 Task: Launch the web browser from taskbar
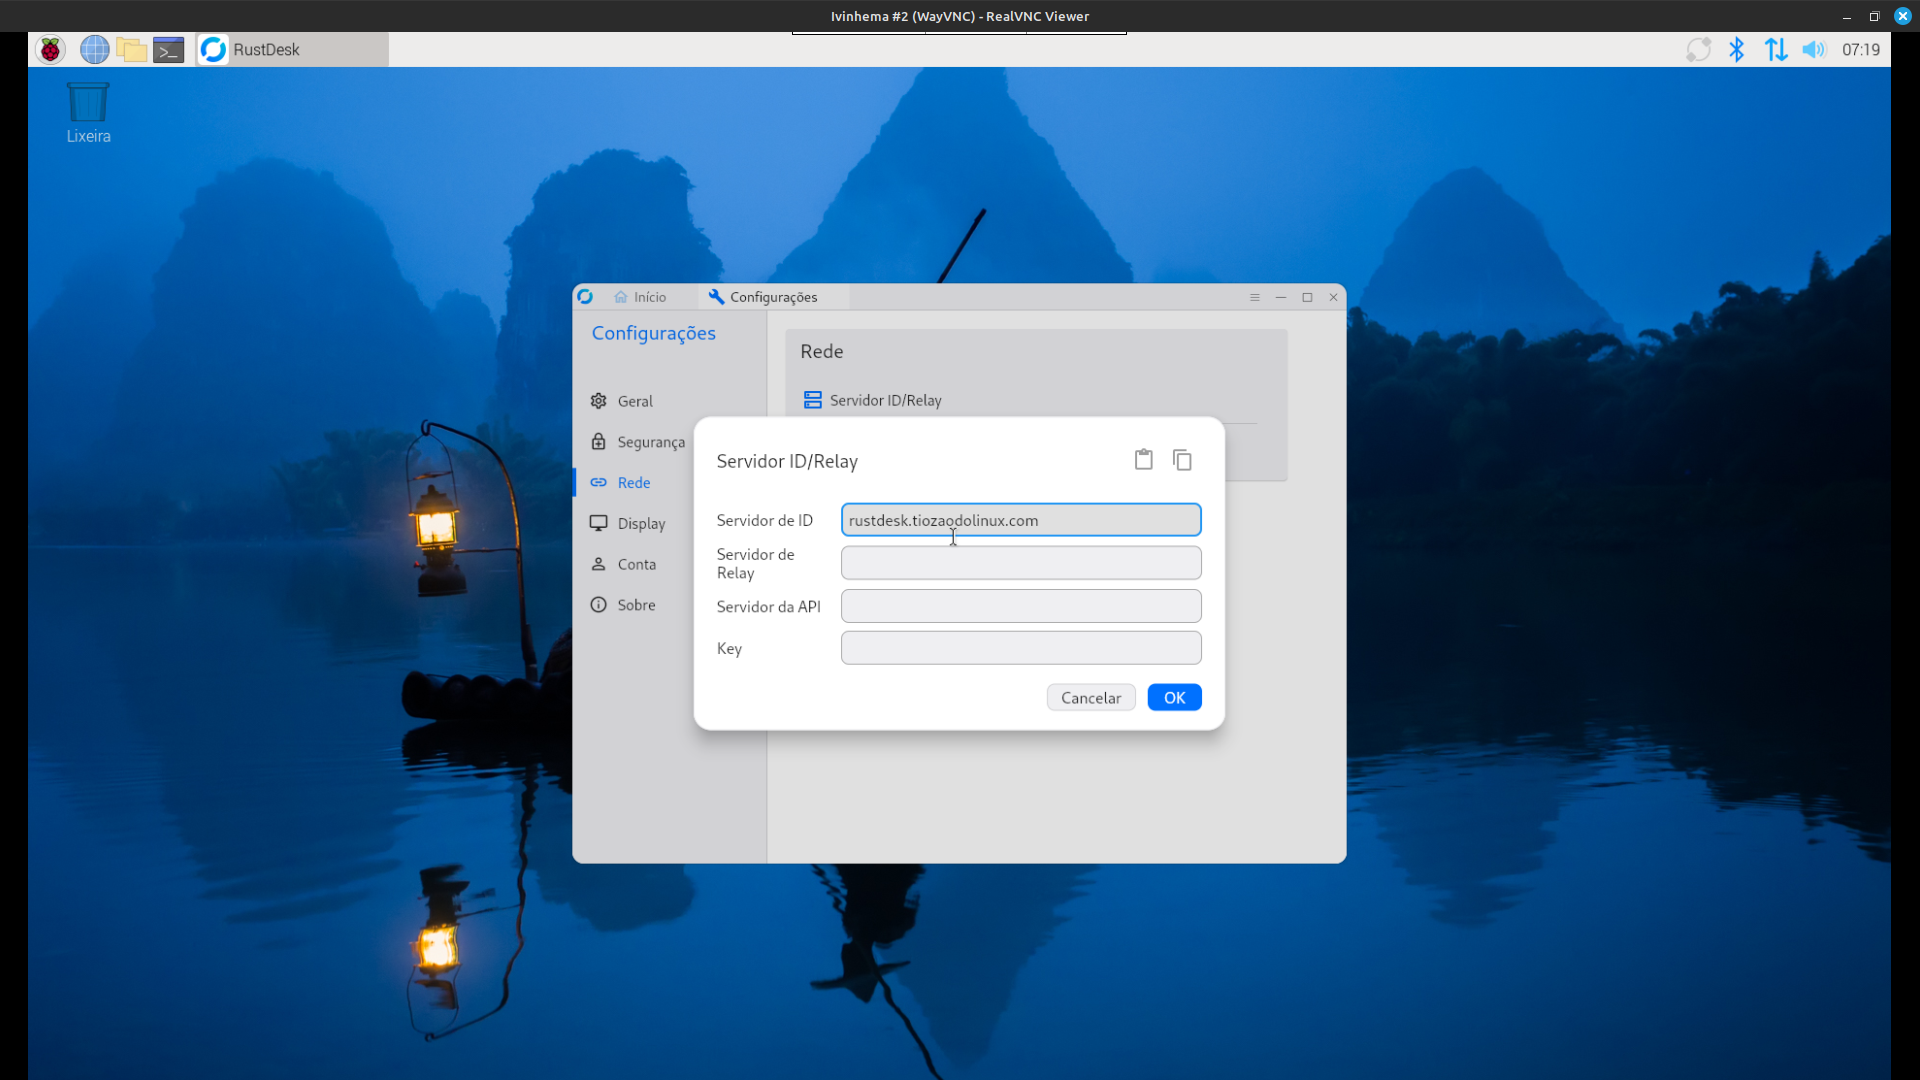pos(94,49)
